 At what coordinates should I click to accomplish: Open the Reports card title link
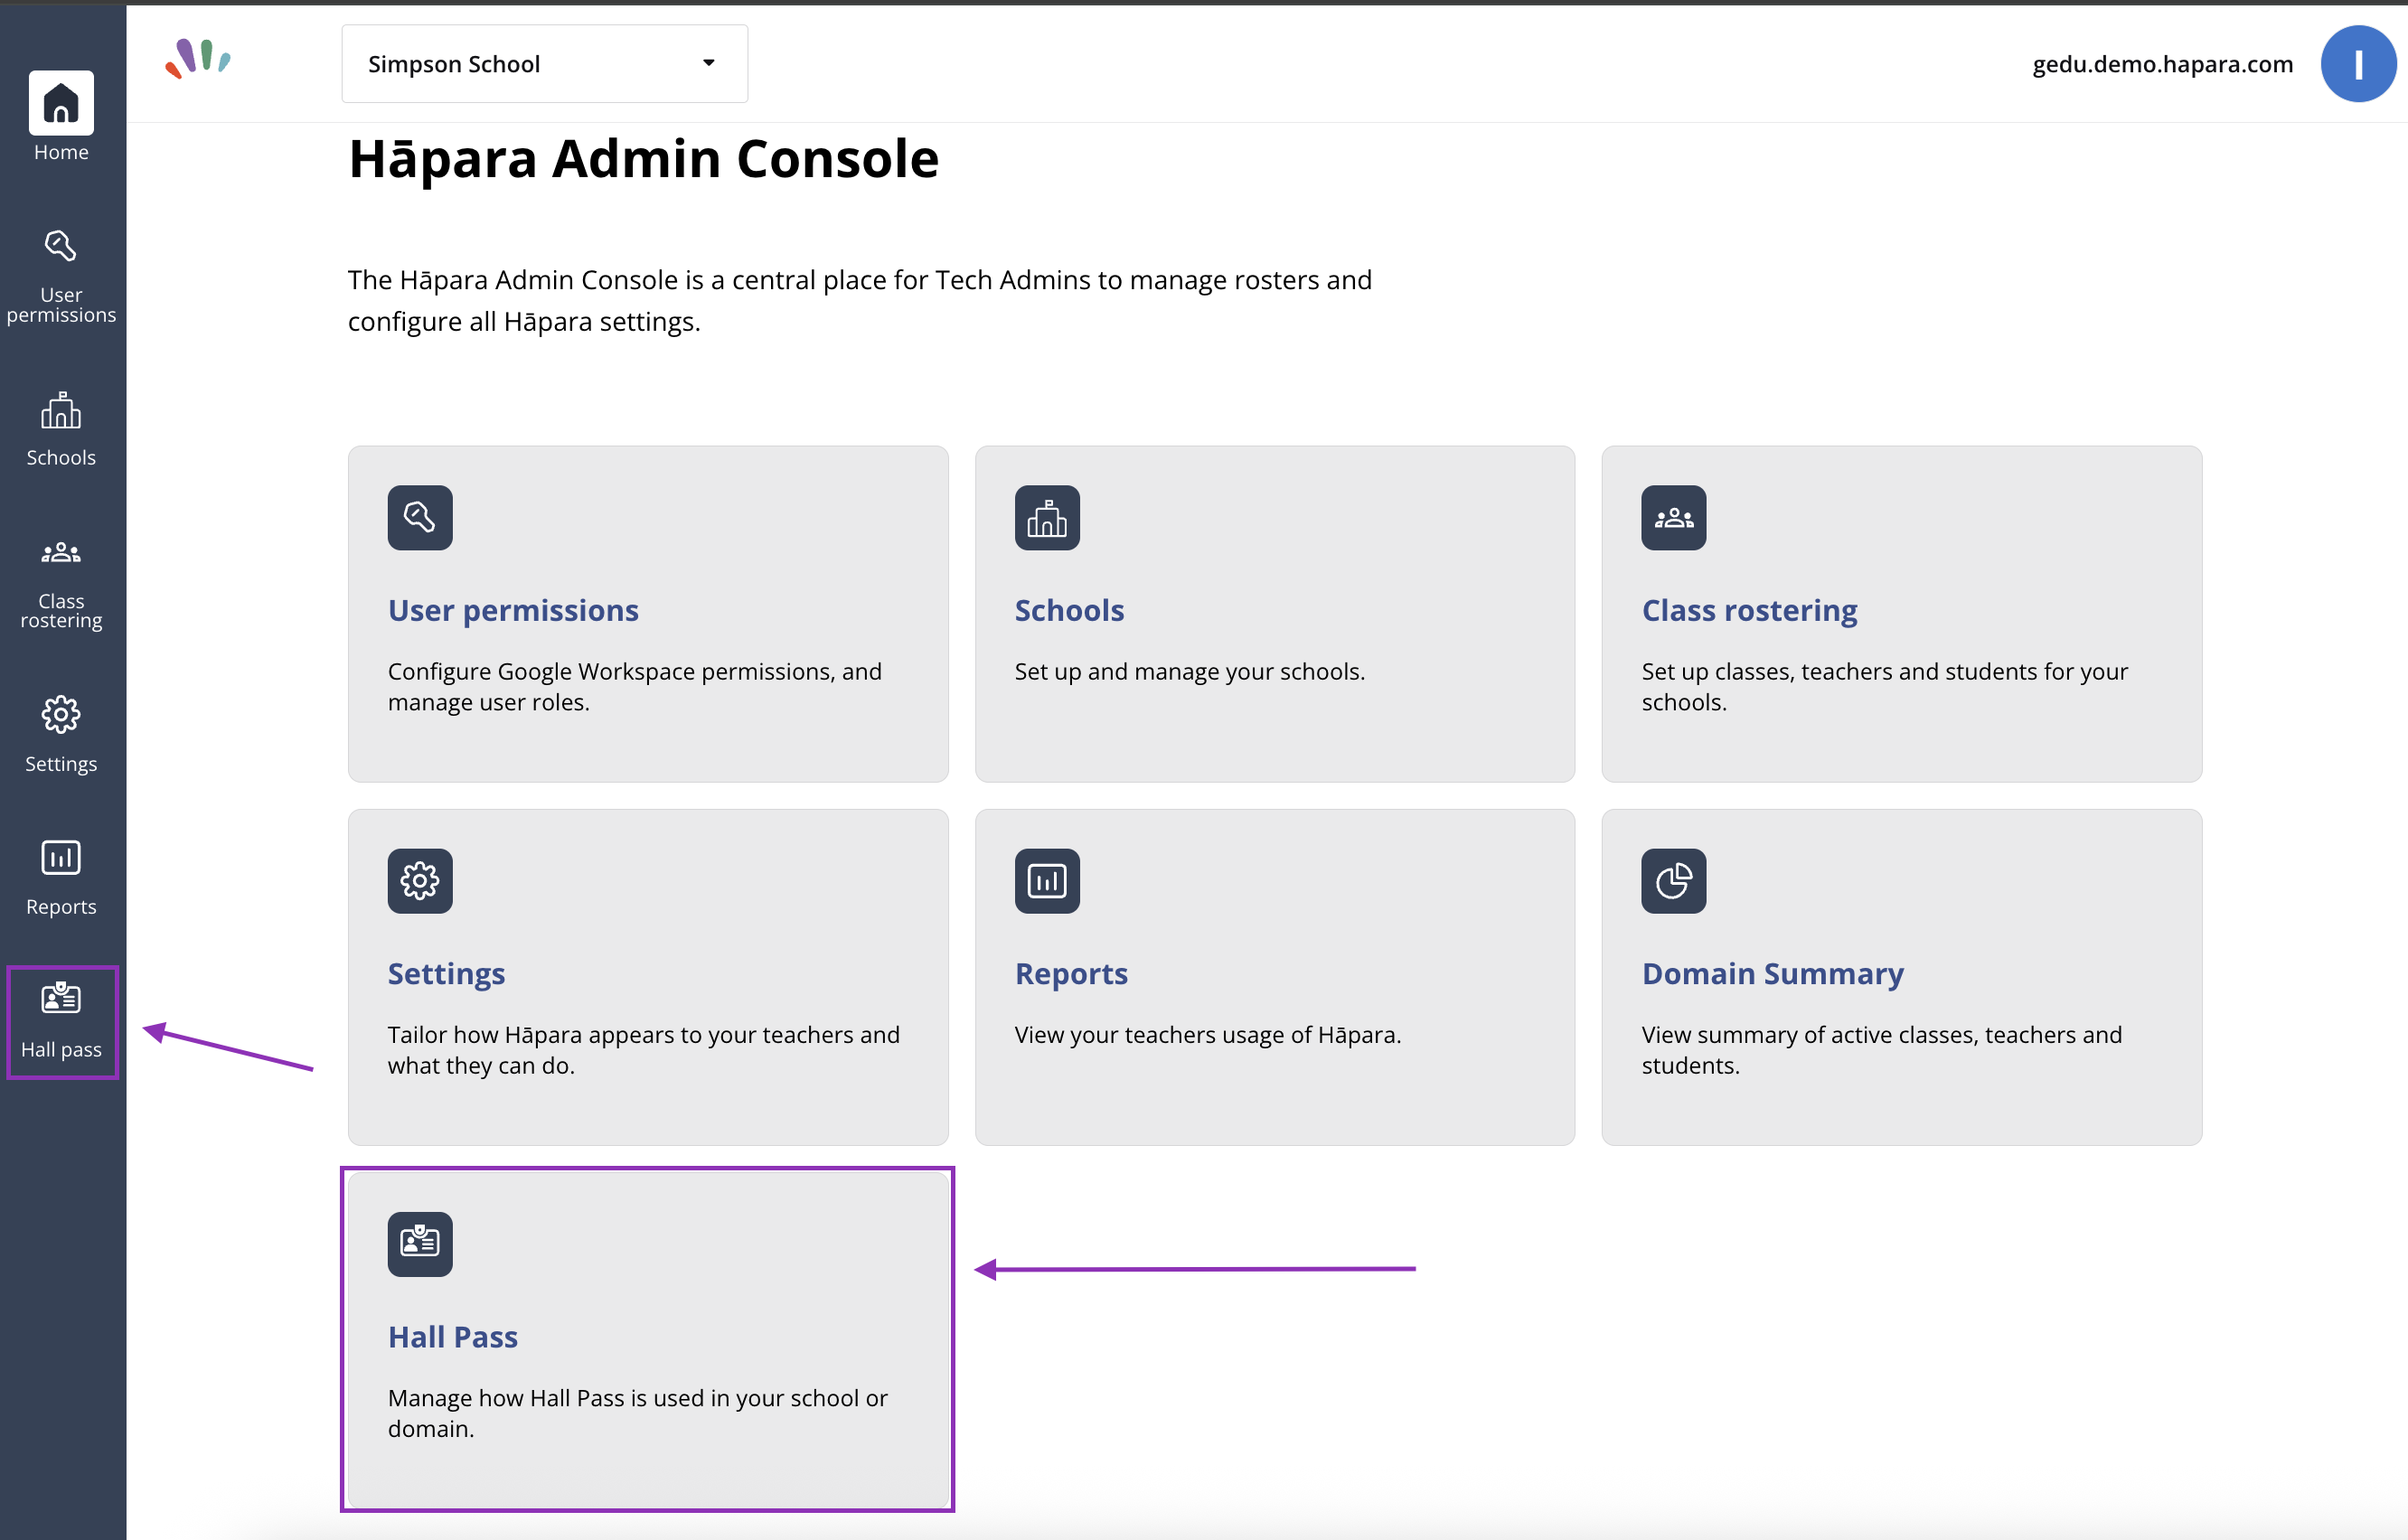point(1071,974)
